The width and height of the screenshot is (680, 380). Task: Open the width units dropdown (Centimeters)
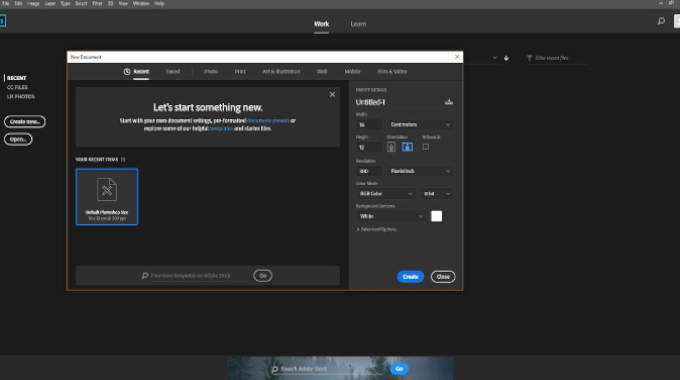[x=420, y=124]
